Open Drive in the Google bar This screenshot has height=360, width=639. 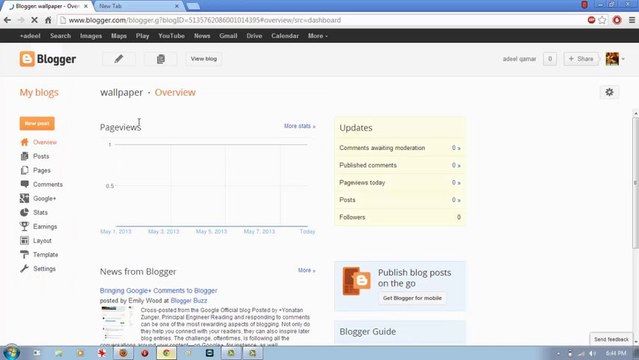pyautogui.click(x=254, y=36)
